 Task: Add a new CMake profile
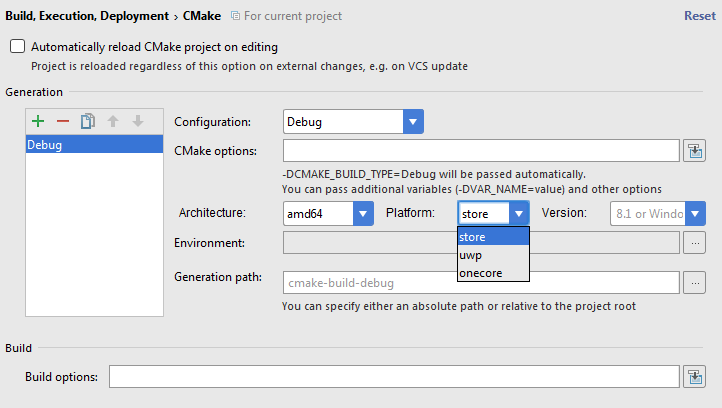38,121
